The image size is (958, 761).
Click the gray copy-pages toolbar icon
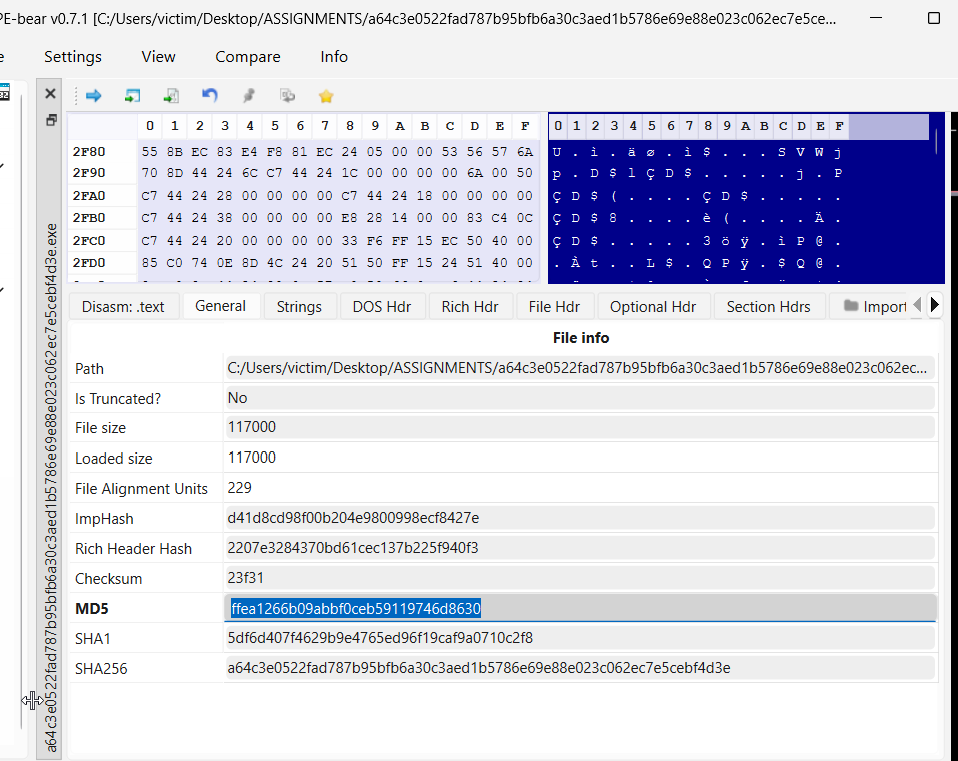point(288,96)
